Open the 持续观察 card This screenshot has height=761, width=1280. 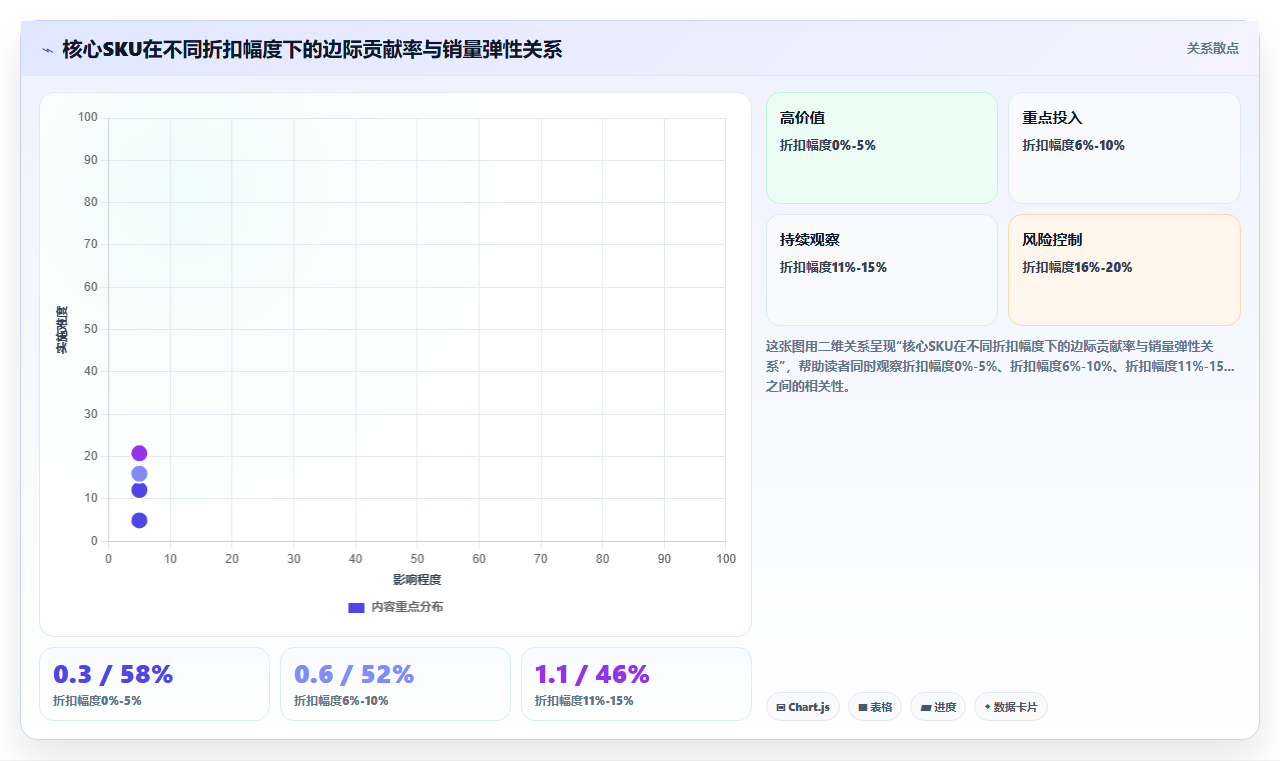tap(882, 270)
